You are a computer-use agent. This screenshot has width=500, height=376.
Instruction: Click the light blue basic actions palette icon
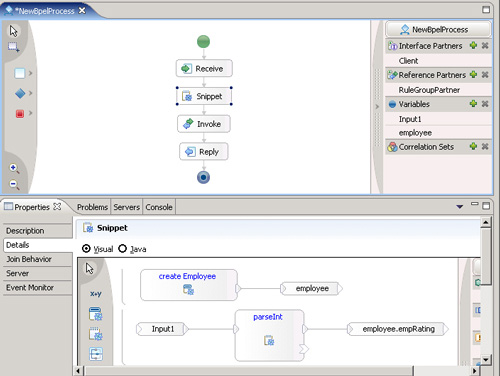(20, 73)
